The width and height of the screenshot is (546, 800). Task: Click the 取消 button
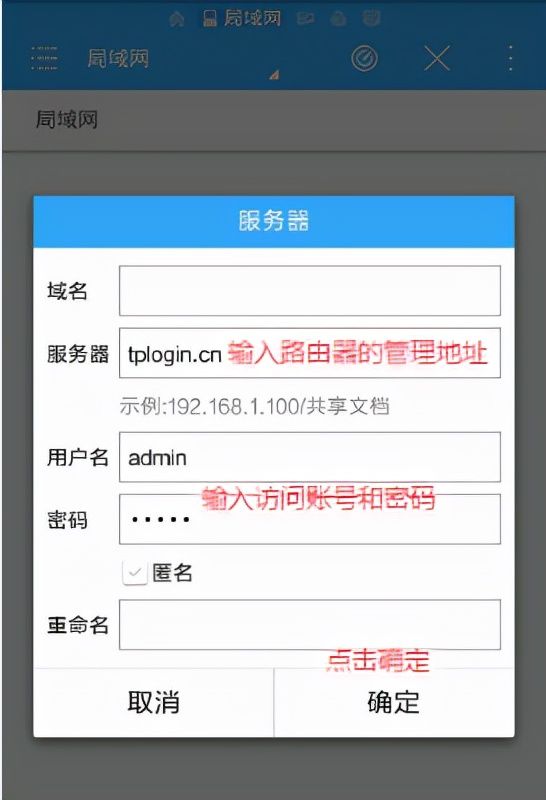coord(154,702)
